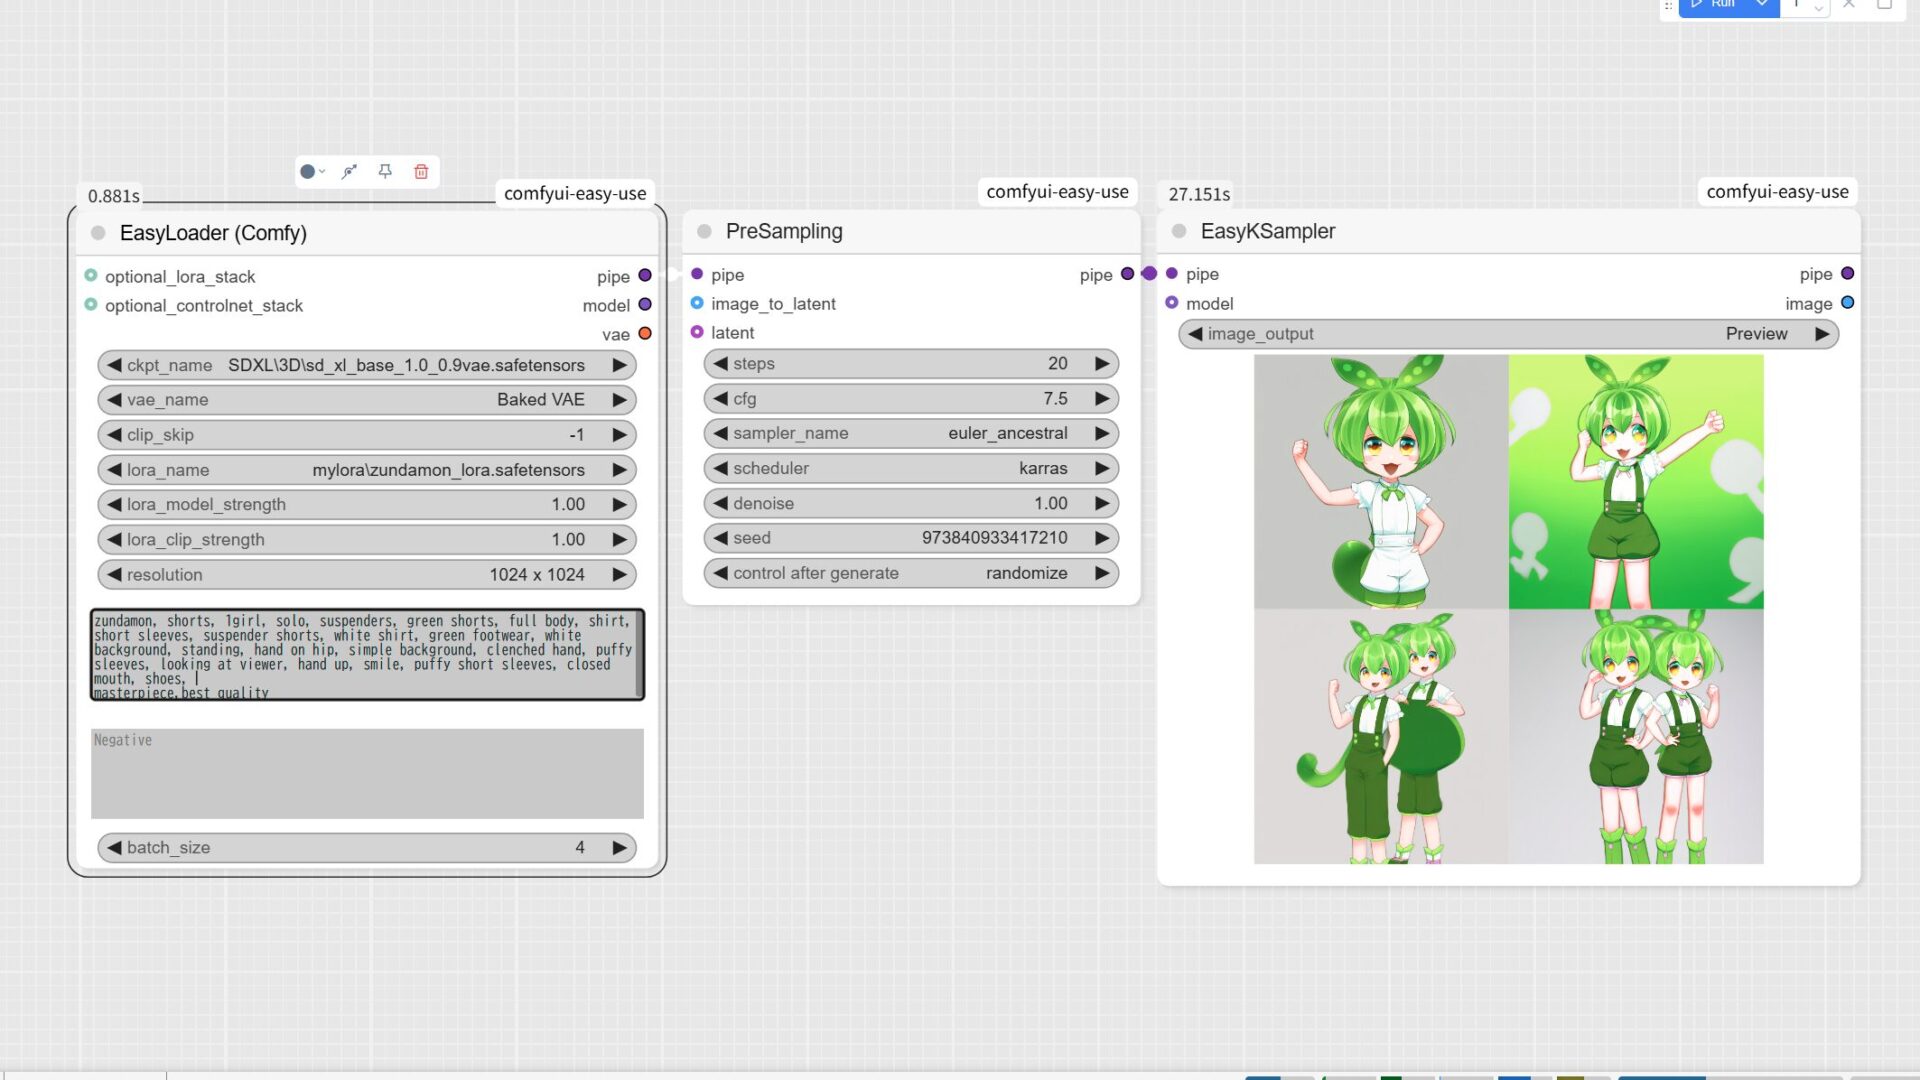
Task: Increase steps value with right arrow
Action: [x=1102, y=364]
